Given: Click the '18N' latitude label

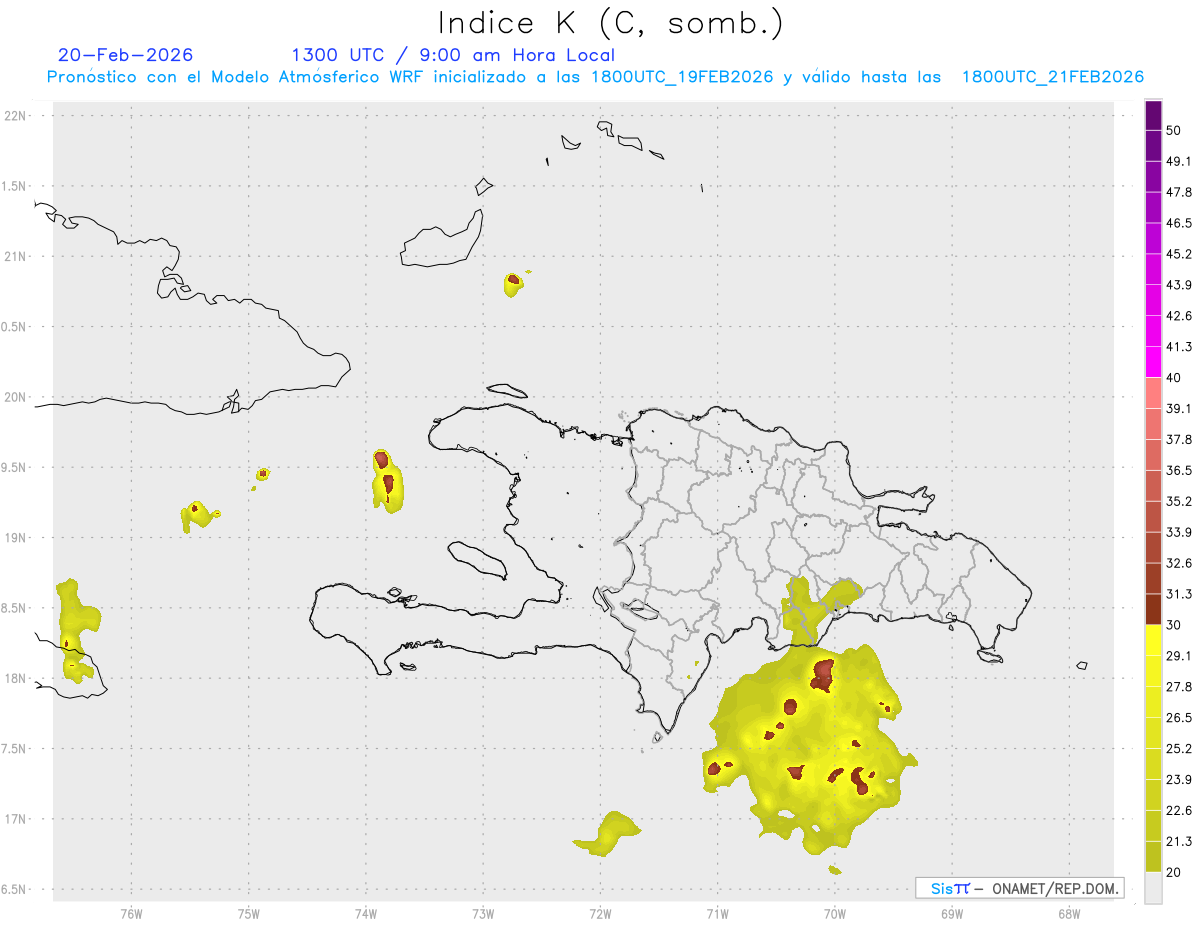Looking at the screenshot, I should (16, 678).
